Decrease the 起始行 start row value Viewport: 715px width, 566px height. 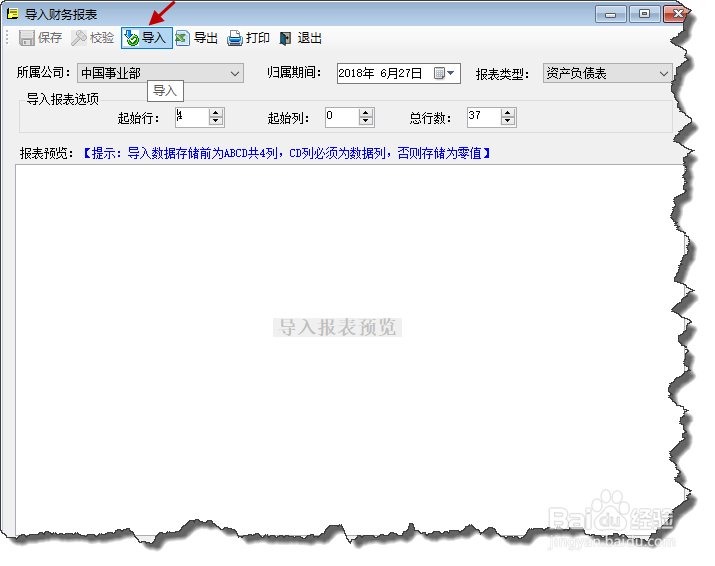pyautogui.click(x=216, y=122)
